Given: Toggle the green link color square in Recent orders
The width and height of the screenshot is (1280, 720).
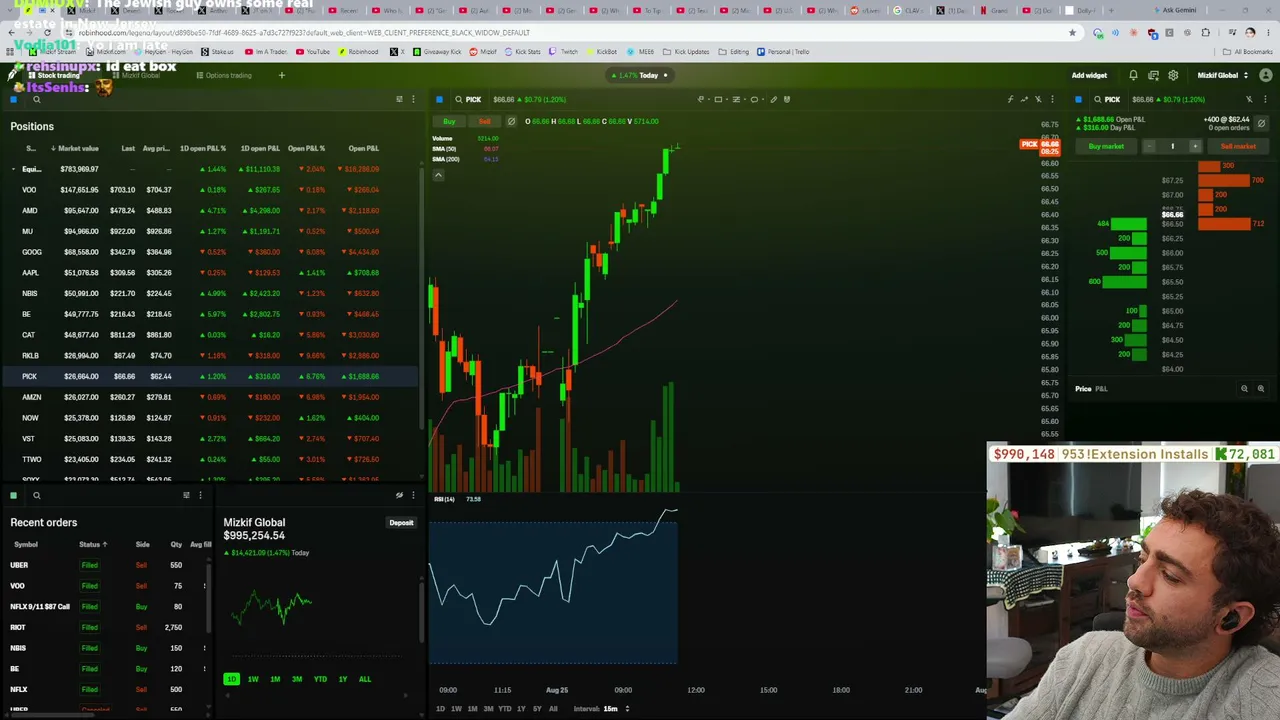Looking at the screenshot, I should click(13, 495).
